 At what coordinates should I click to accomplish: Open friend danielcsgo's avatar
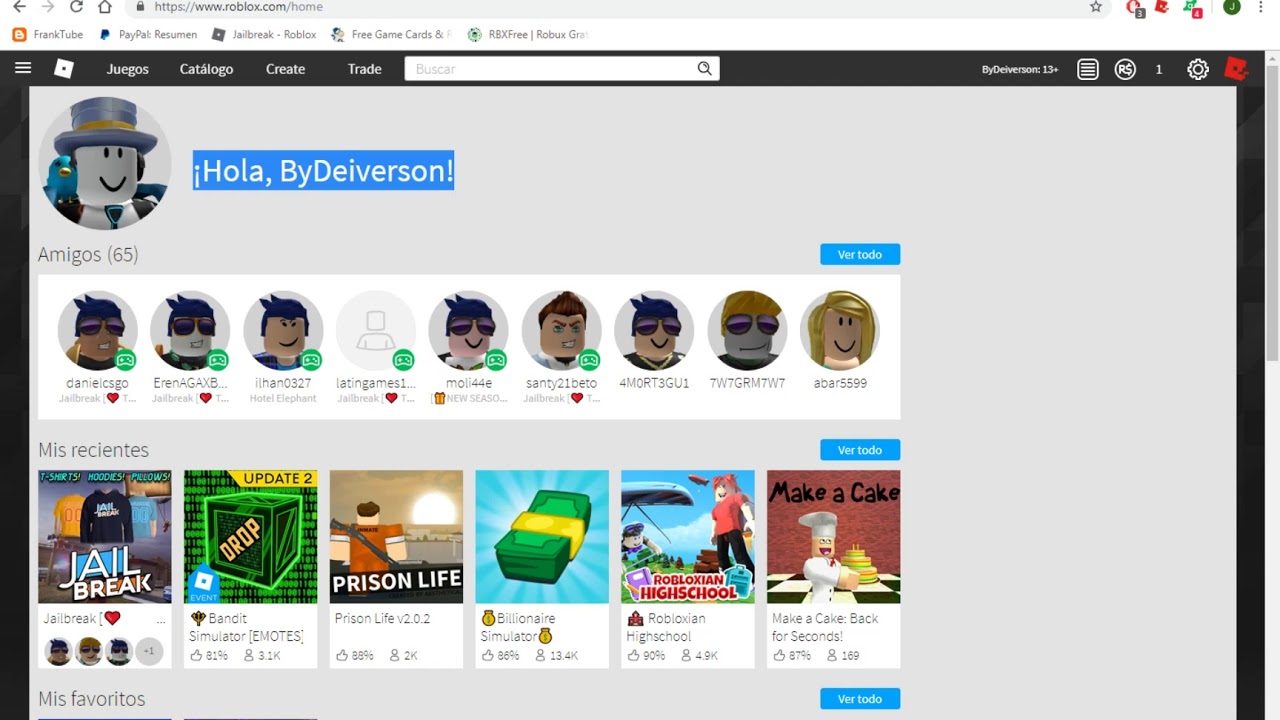[x=97, y=331]
